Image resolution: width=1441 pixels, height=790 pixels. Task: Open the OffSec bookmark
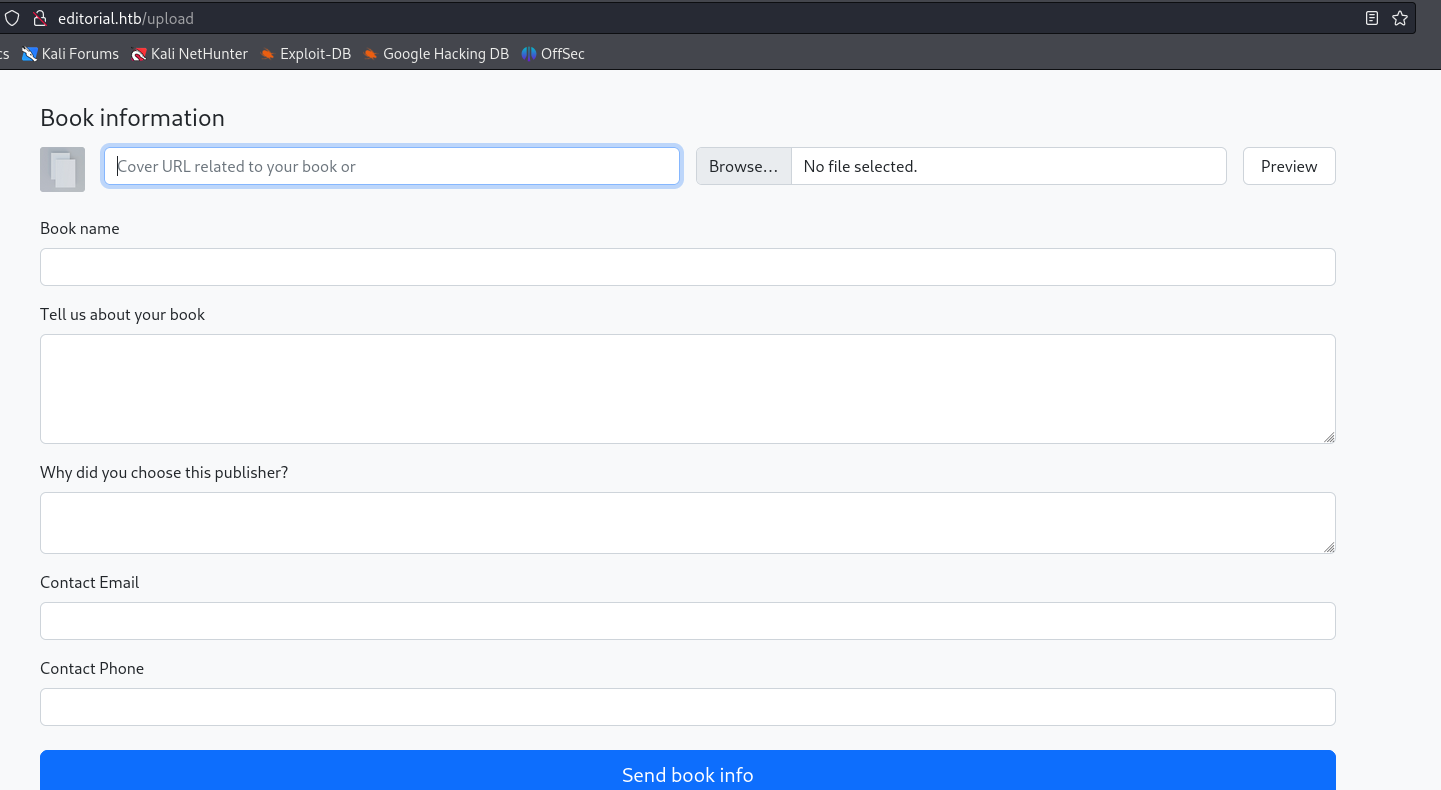tap(553, 54)
